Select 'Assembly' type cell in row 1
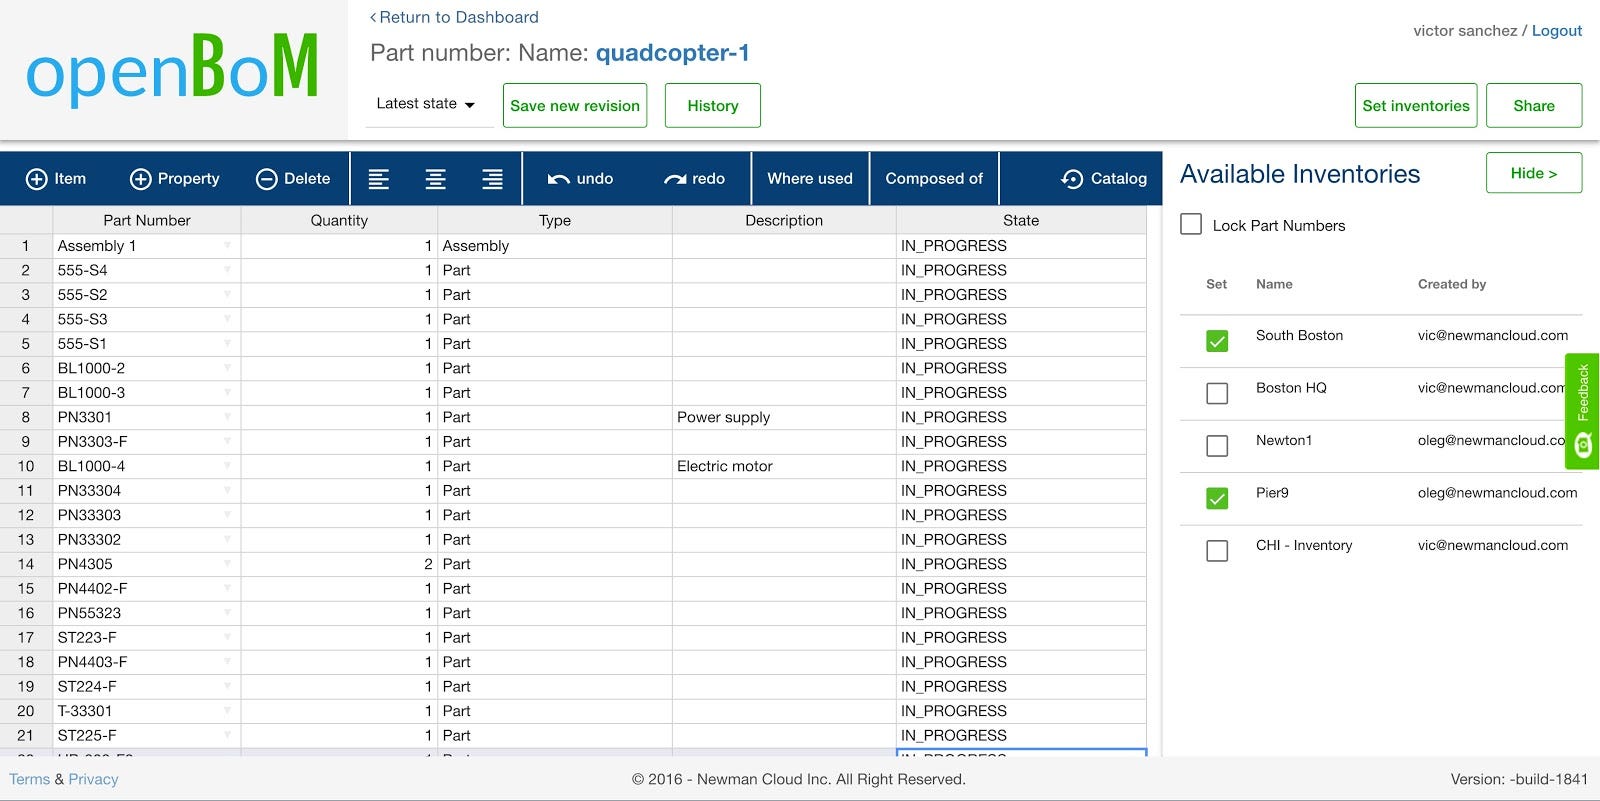1600x801 pixels. click(555, 245)
